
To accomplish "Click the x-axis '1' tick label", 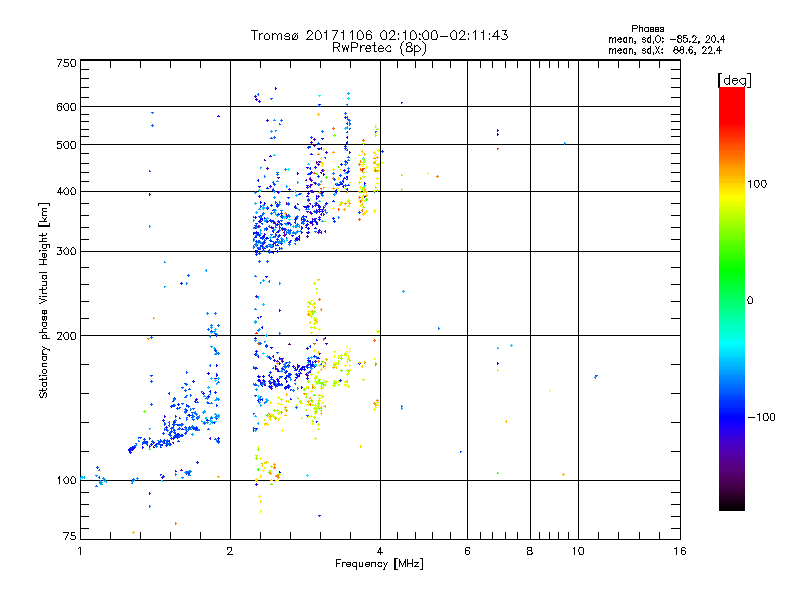I will point(80,551).
